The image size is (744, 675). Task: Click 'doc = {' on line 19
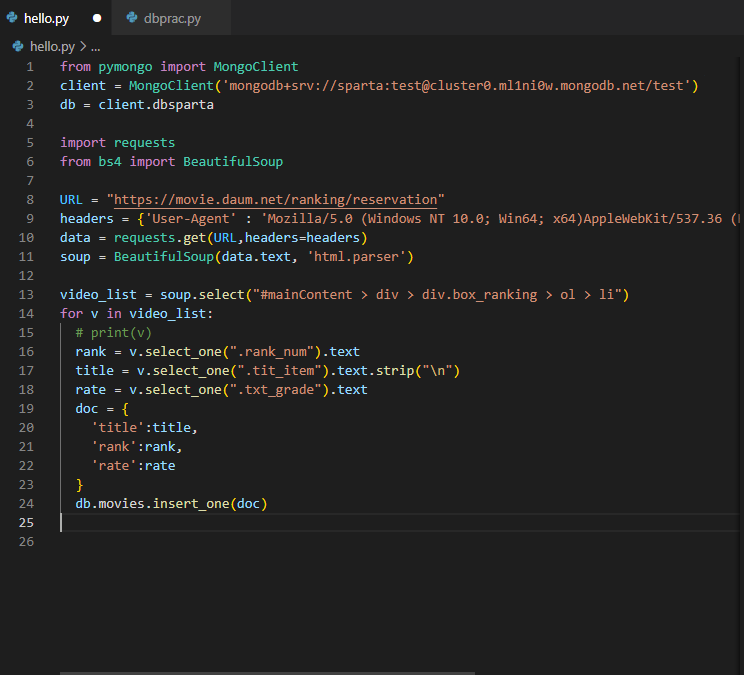102,408
